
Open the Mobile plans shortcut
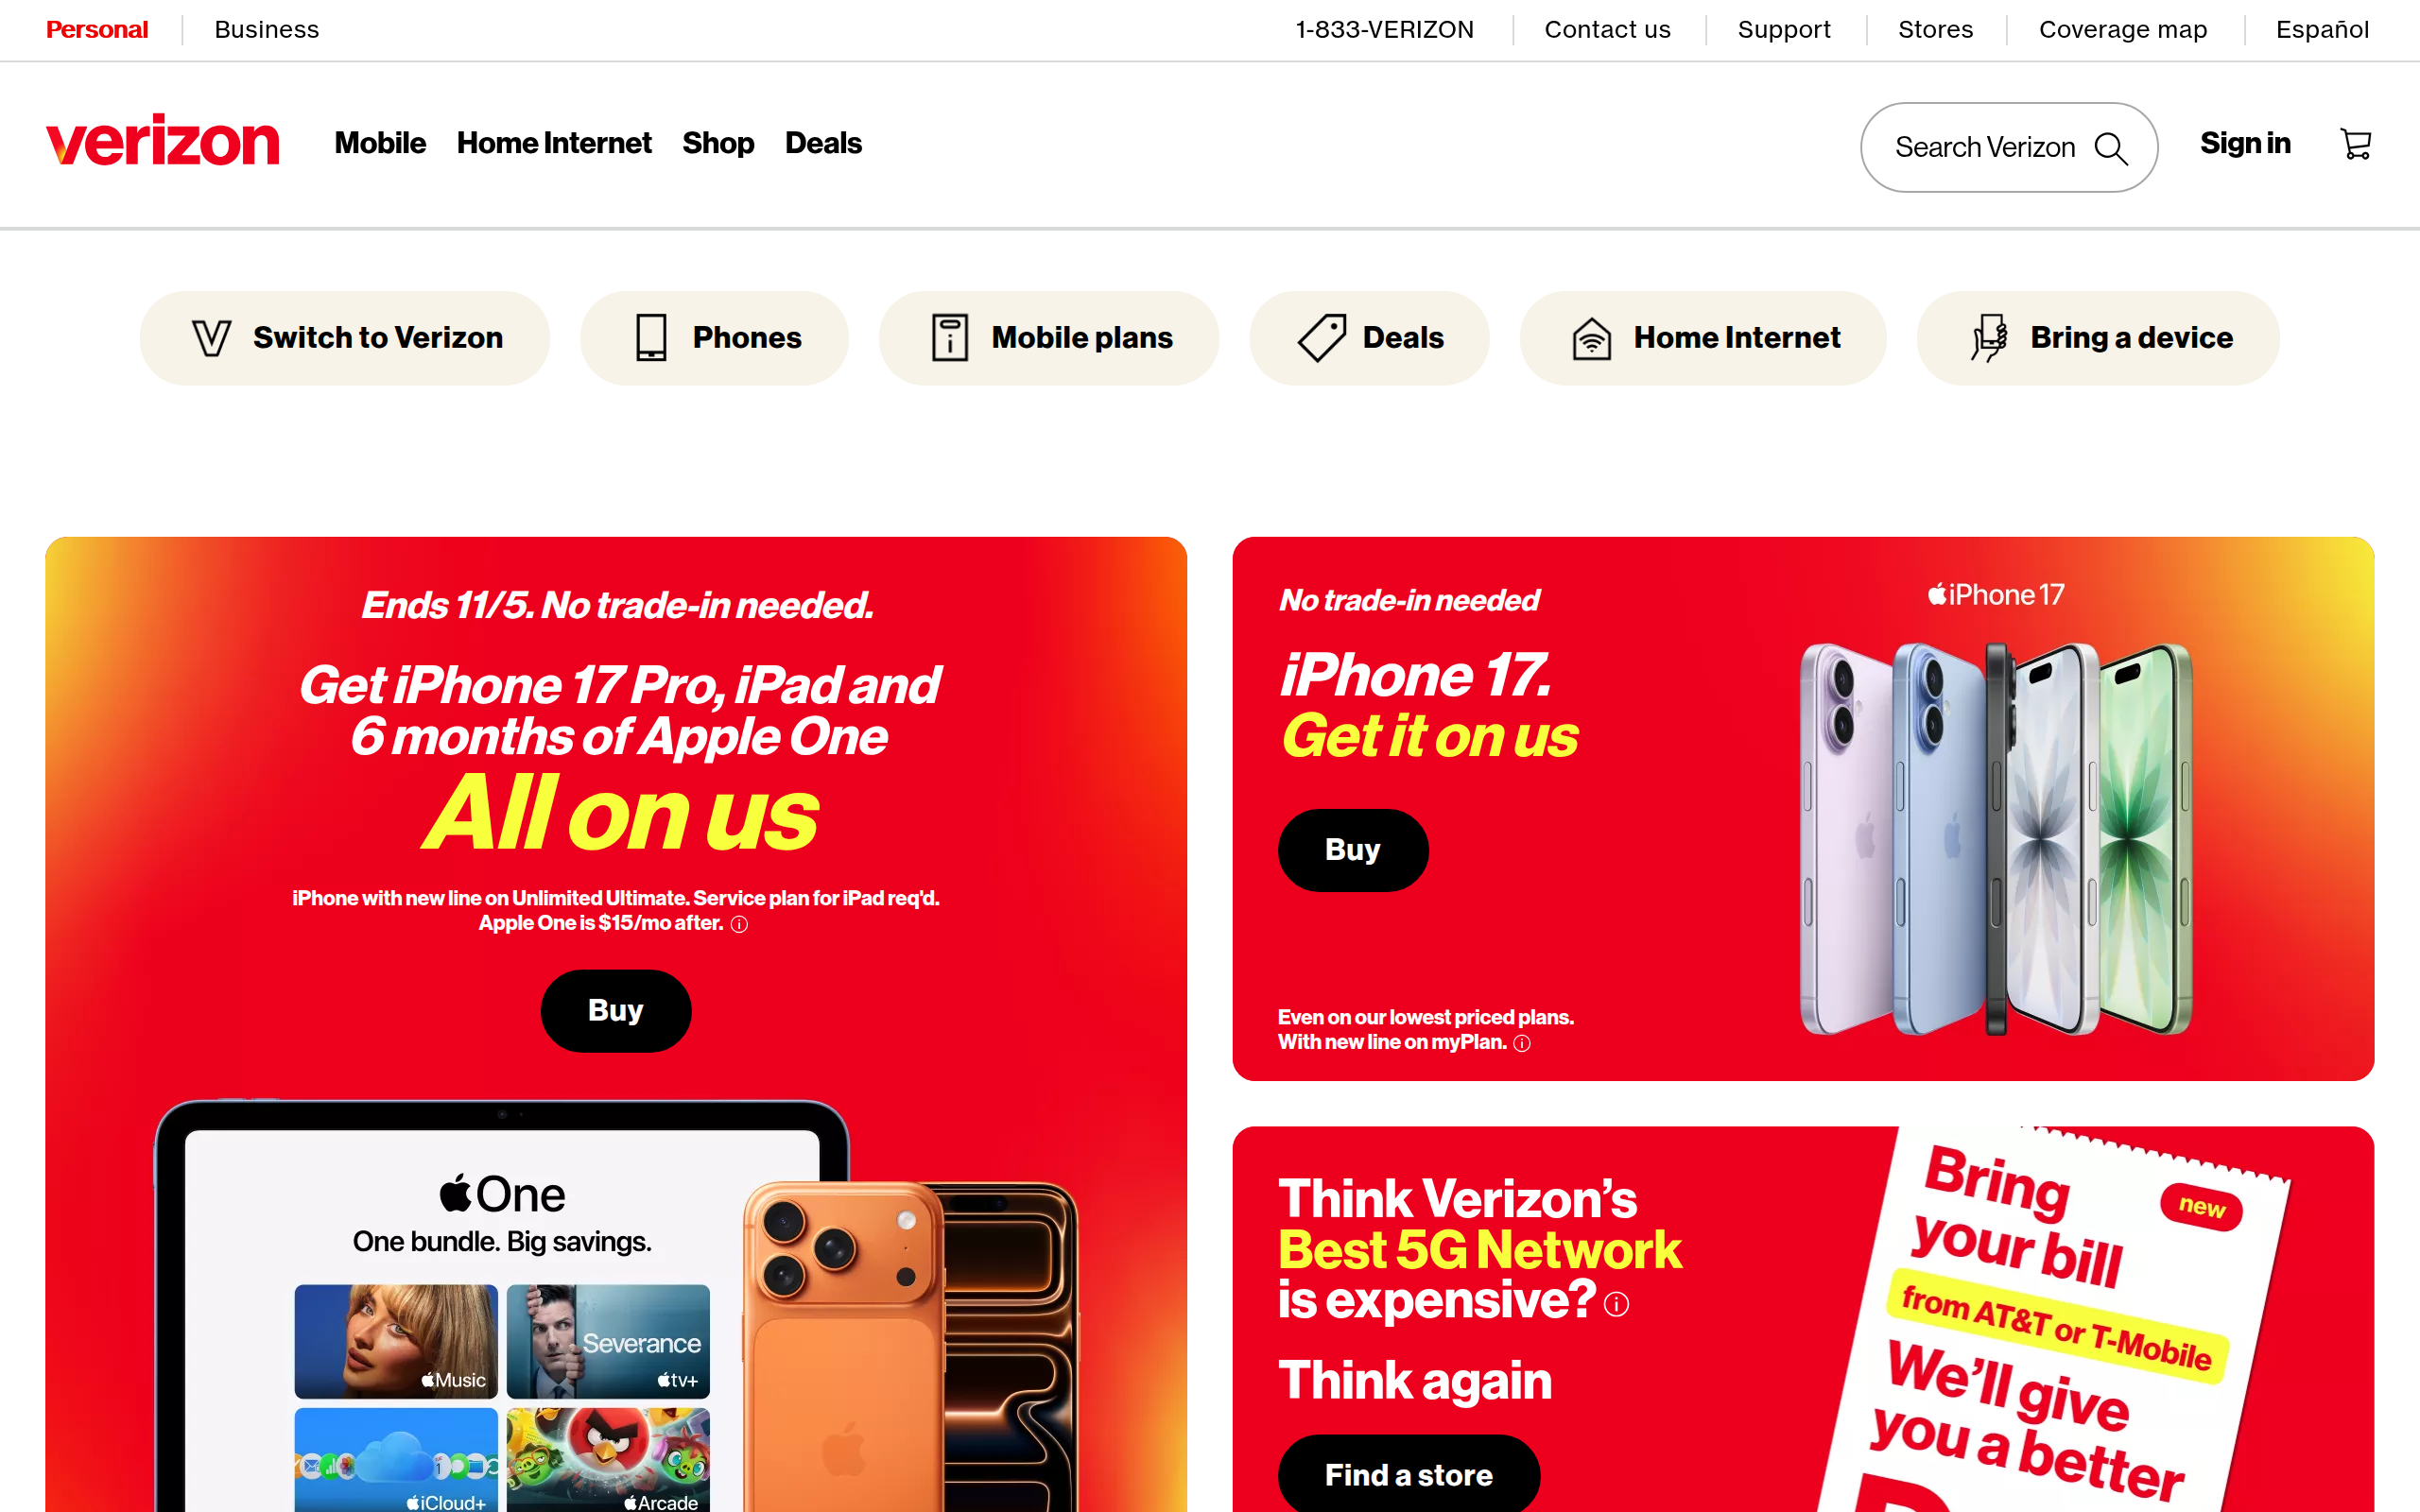click(x=1049, y=338)
